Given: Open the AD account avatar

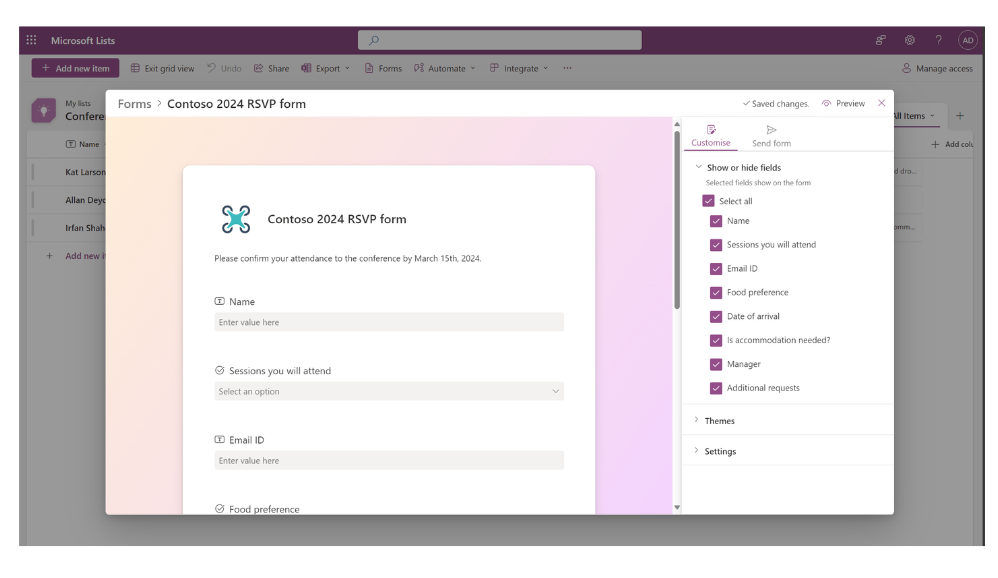Looking at the screenshot, I should click(967, 40).
